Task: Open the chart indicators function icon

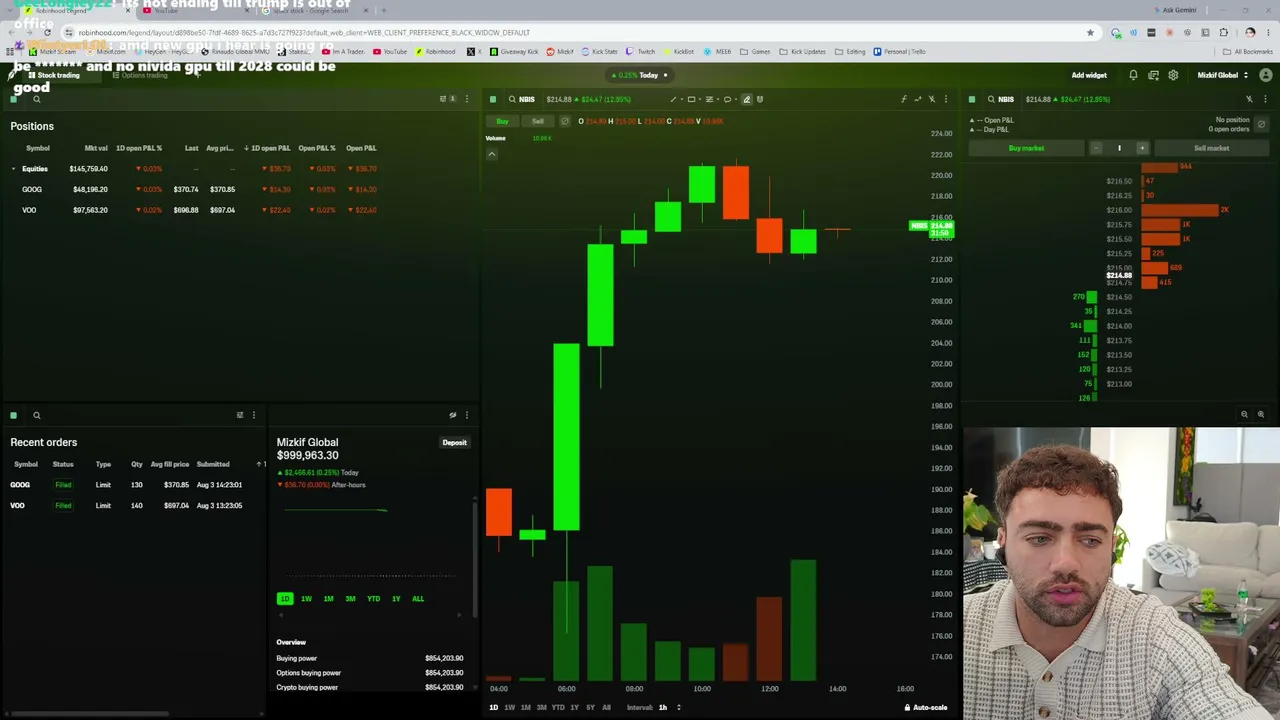Action: [x=903, y=99]
